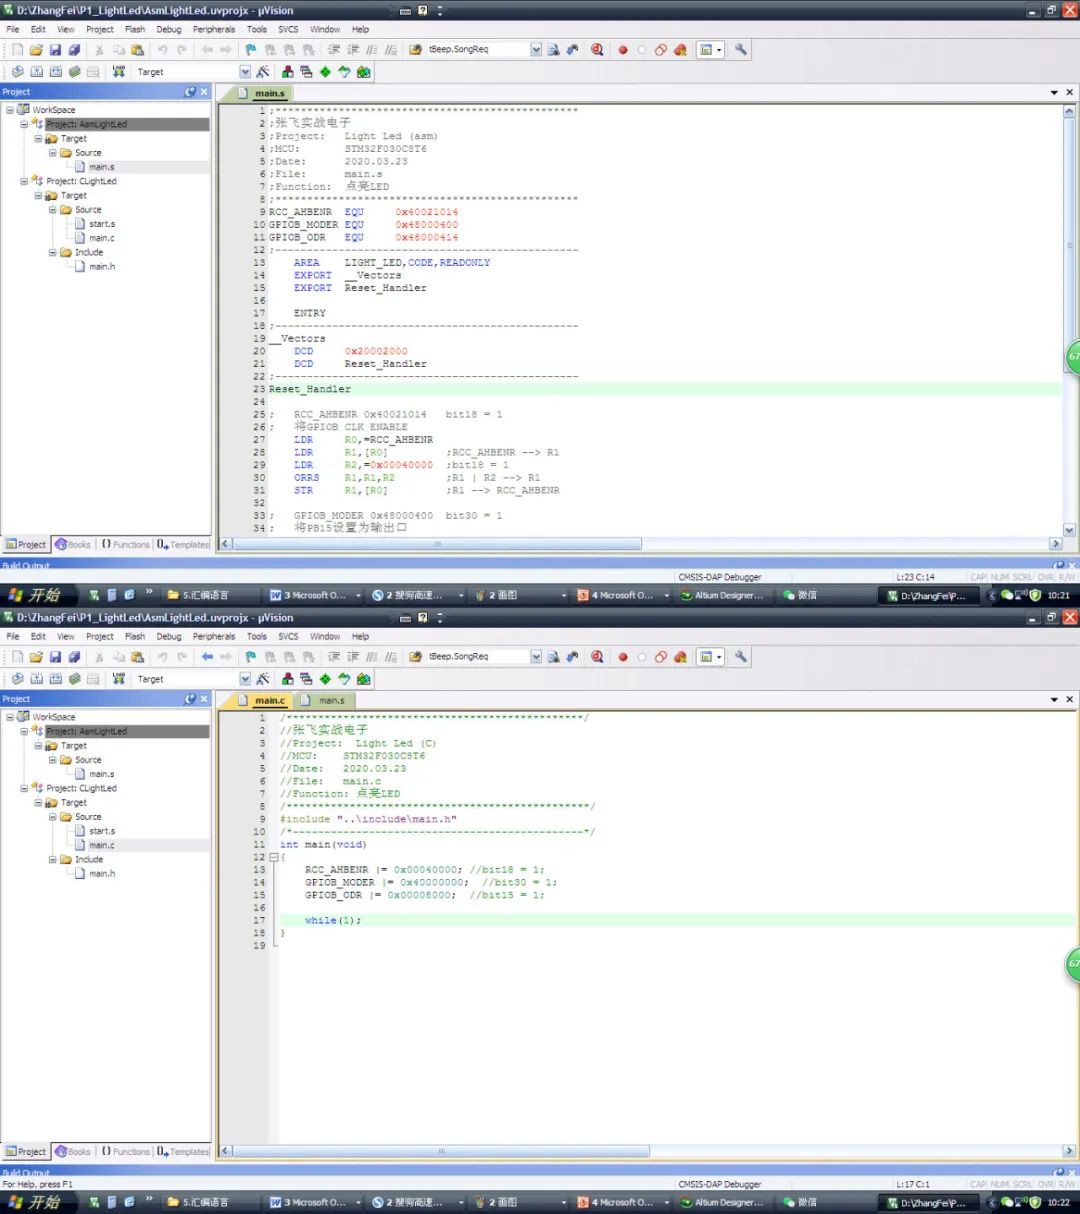The height and width of the screenshot is (1214, 1080).
Task: Collapse Project: CLightLed node in upper project tree
Action: pos(24,181)
